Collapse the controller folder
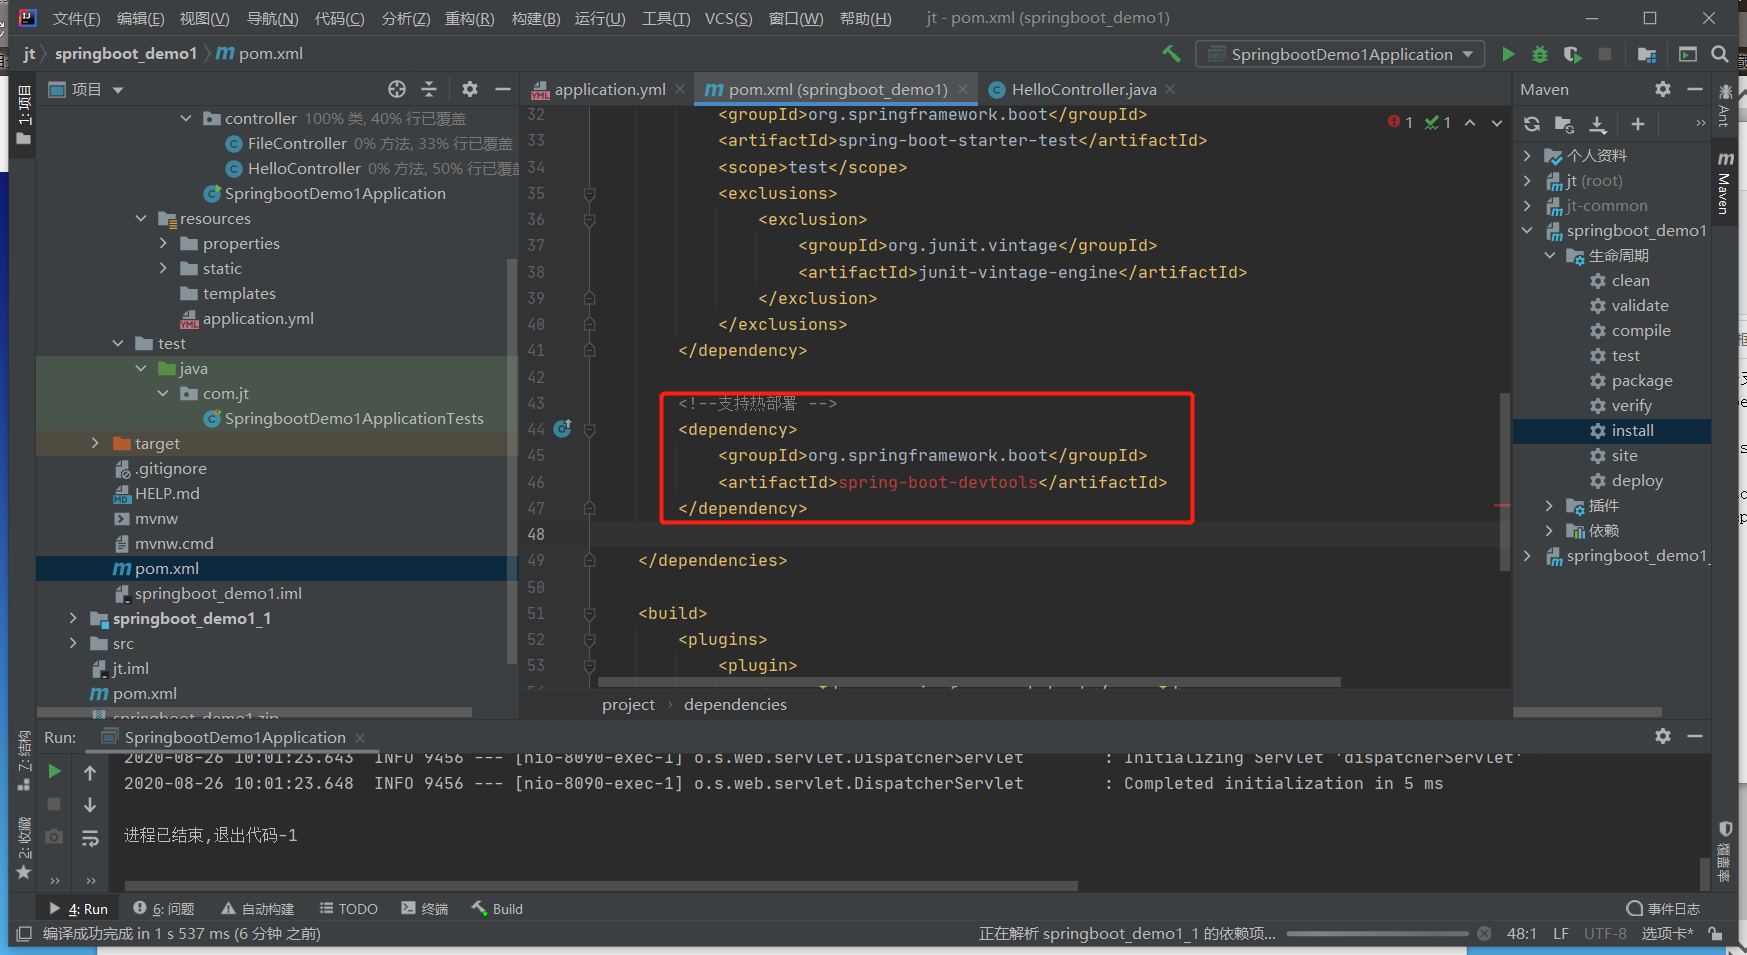 tap(186, 118)
